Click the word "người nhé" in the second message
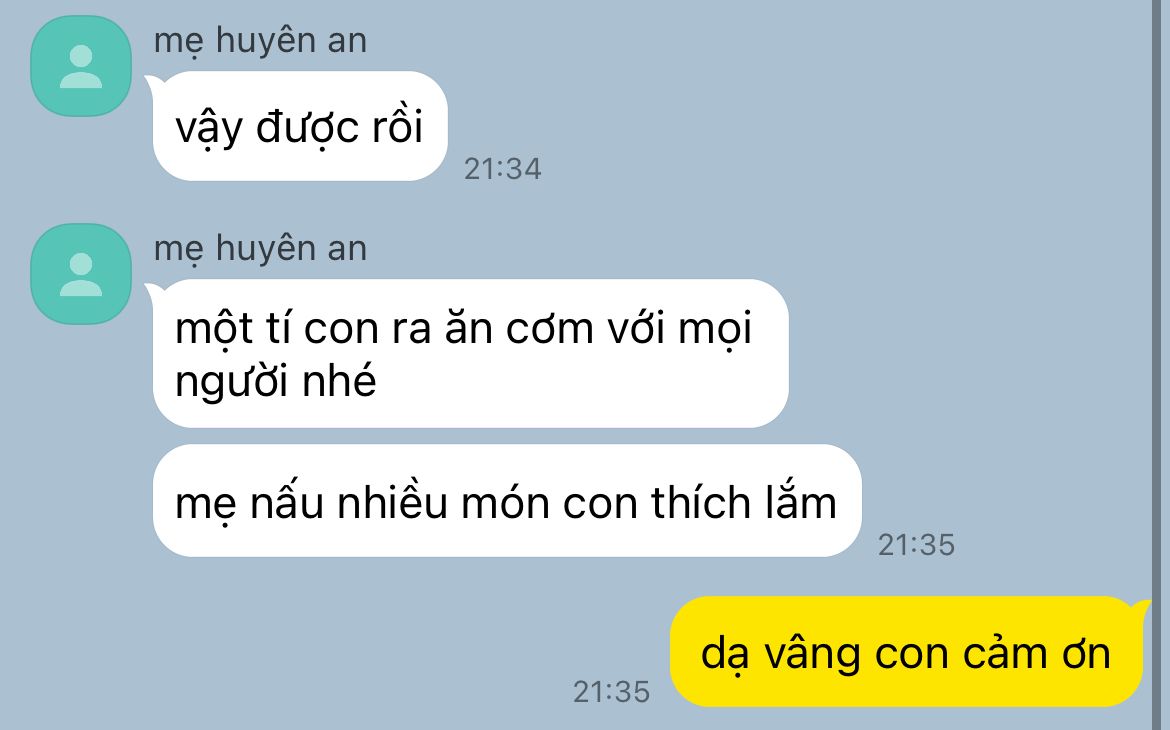Screen dimensions: 1170x730 pos(275,383)
